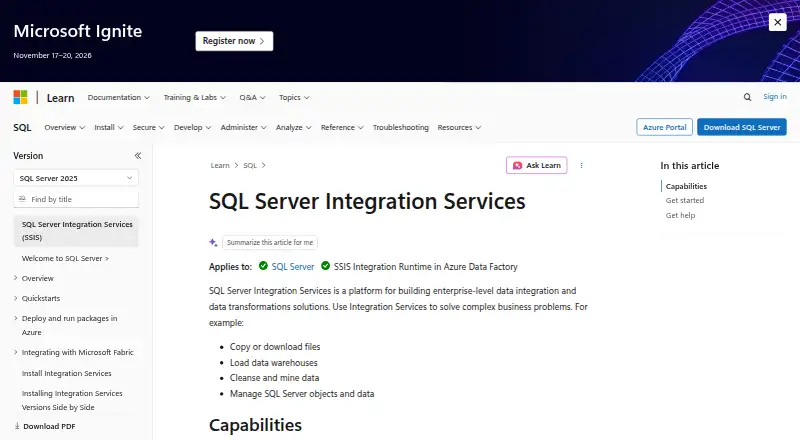Viewport: 800px width, 440px height.
Task: Click the SQL breadcrumb link
Action: click(x=249, y=165)
